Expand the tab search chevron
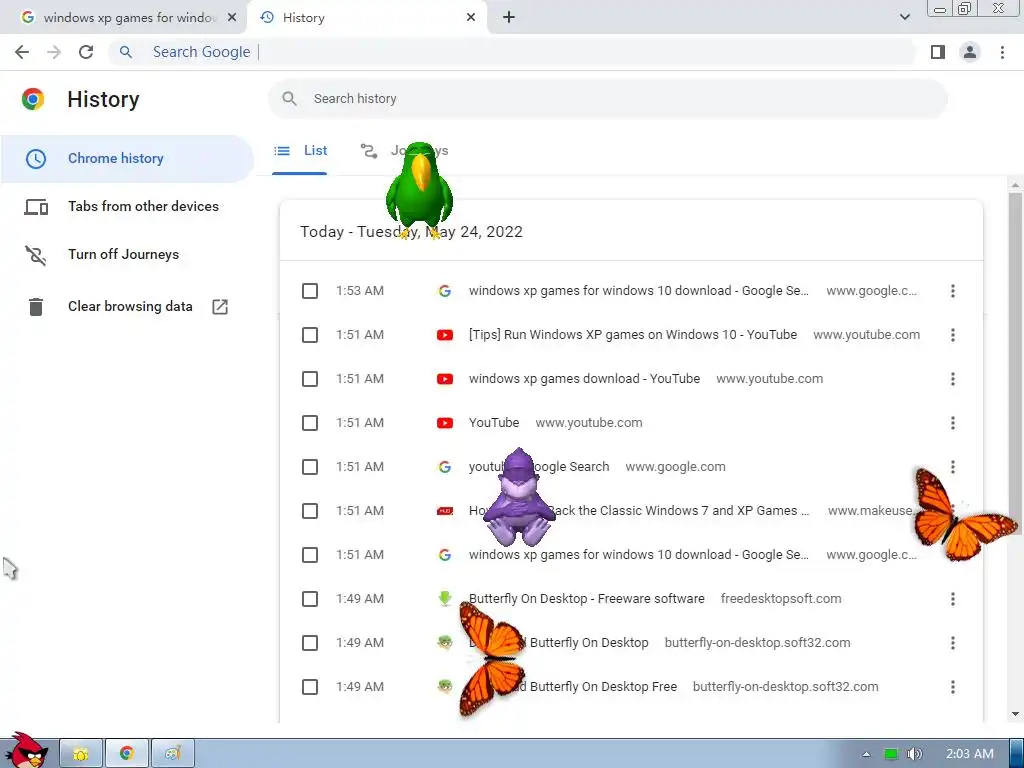This screenshot has height=768, width=1024. click(x=904, y=17)
